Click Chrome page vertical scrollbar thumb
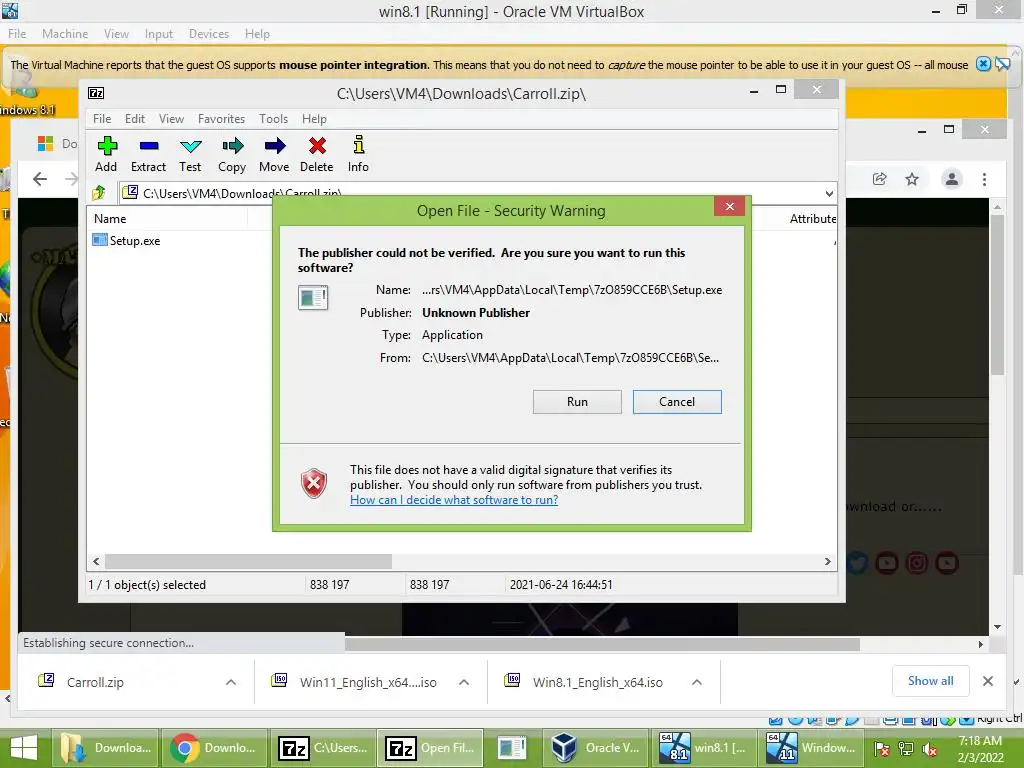The width and height of the screenshot is (1024, 768). point(997,294)
